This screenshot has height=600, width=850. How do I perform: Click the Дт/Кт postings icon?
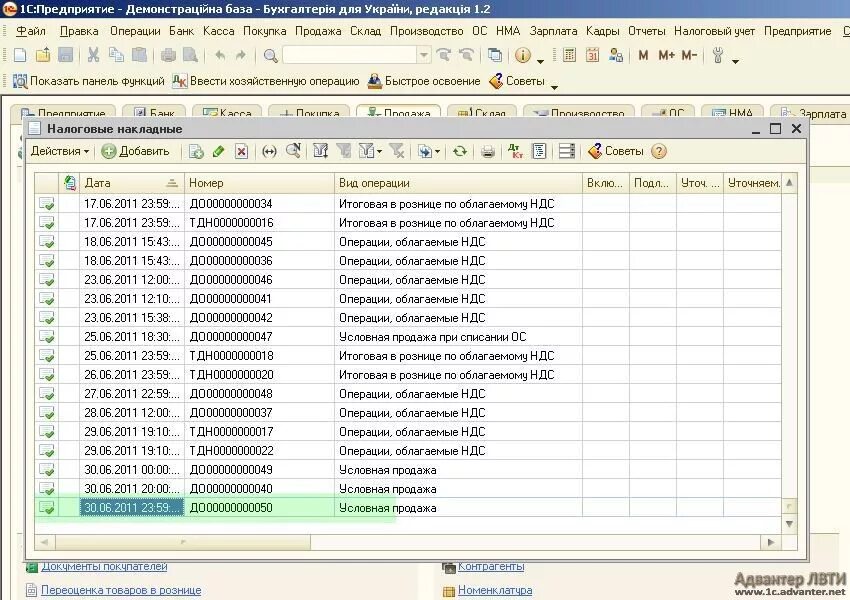click(516, 151)
